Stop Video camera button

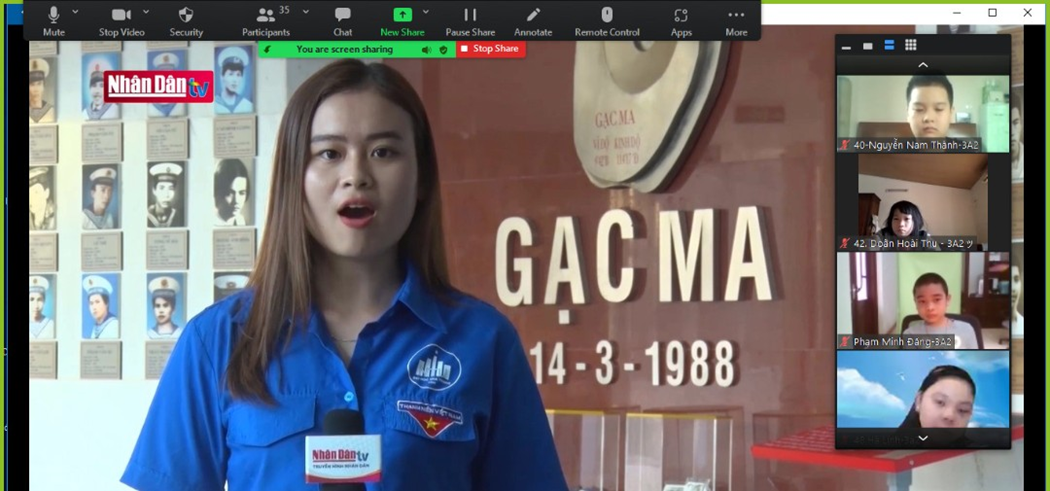[x=121, y=21]
